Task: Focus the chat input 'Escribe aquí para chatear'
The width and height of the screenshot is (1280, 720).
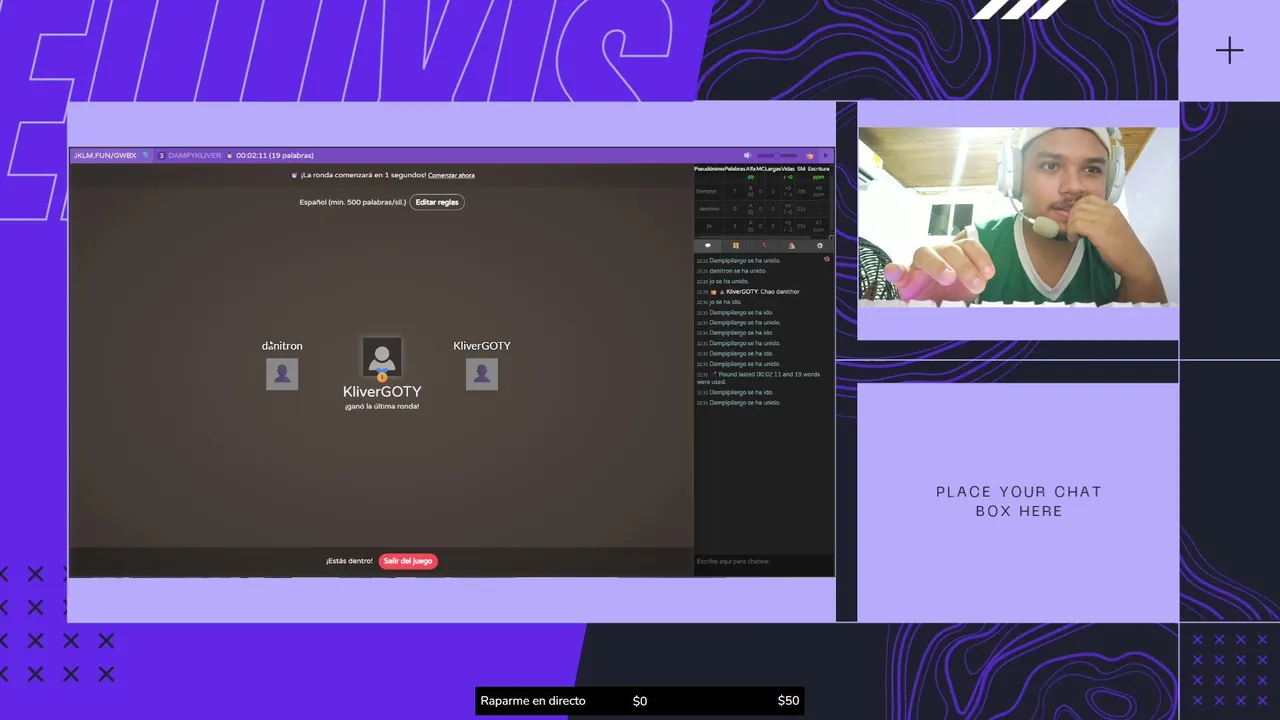Action: (x=764, y=561)
